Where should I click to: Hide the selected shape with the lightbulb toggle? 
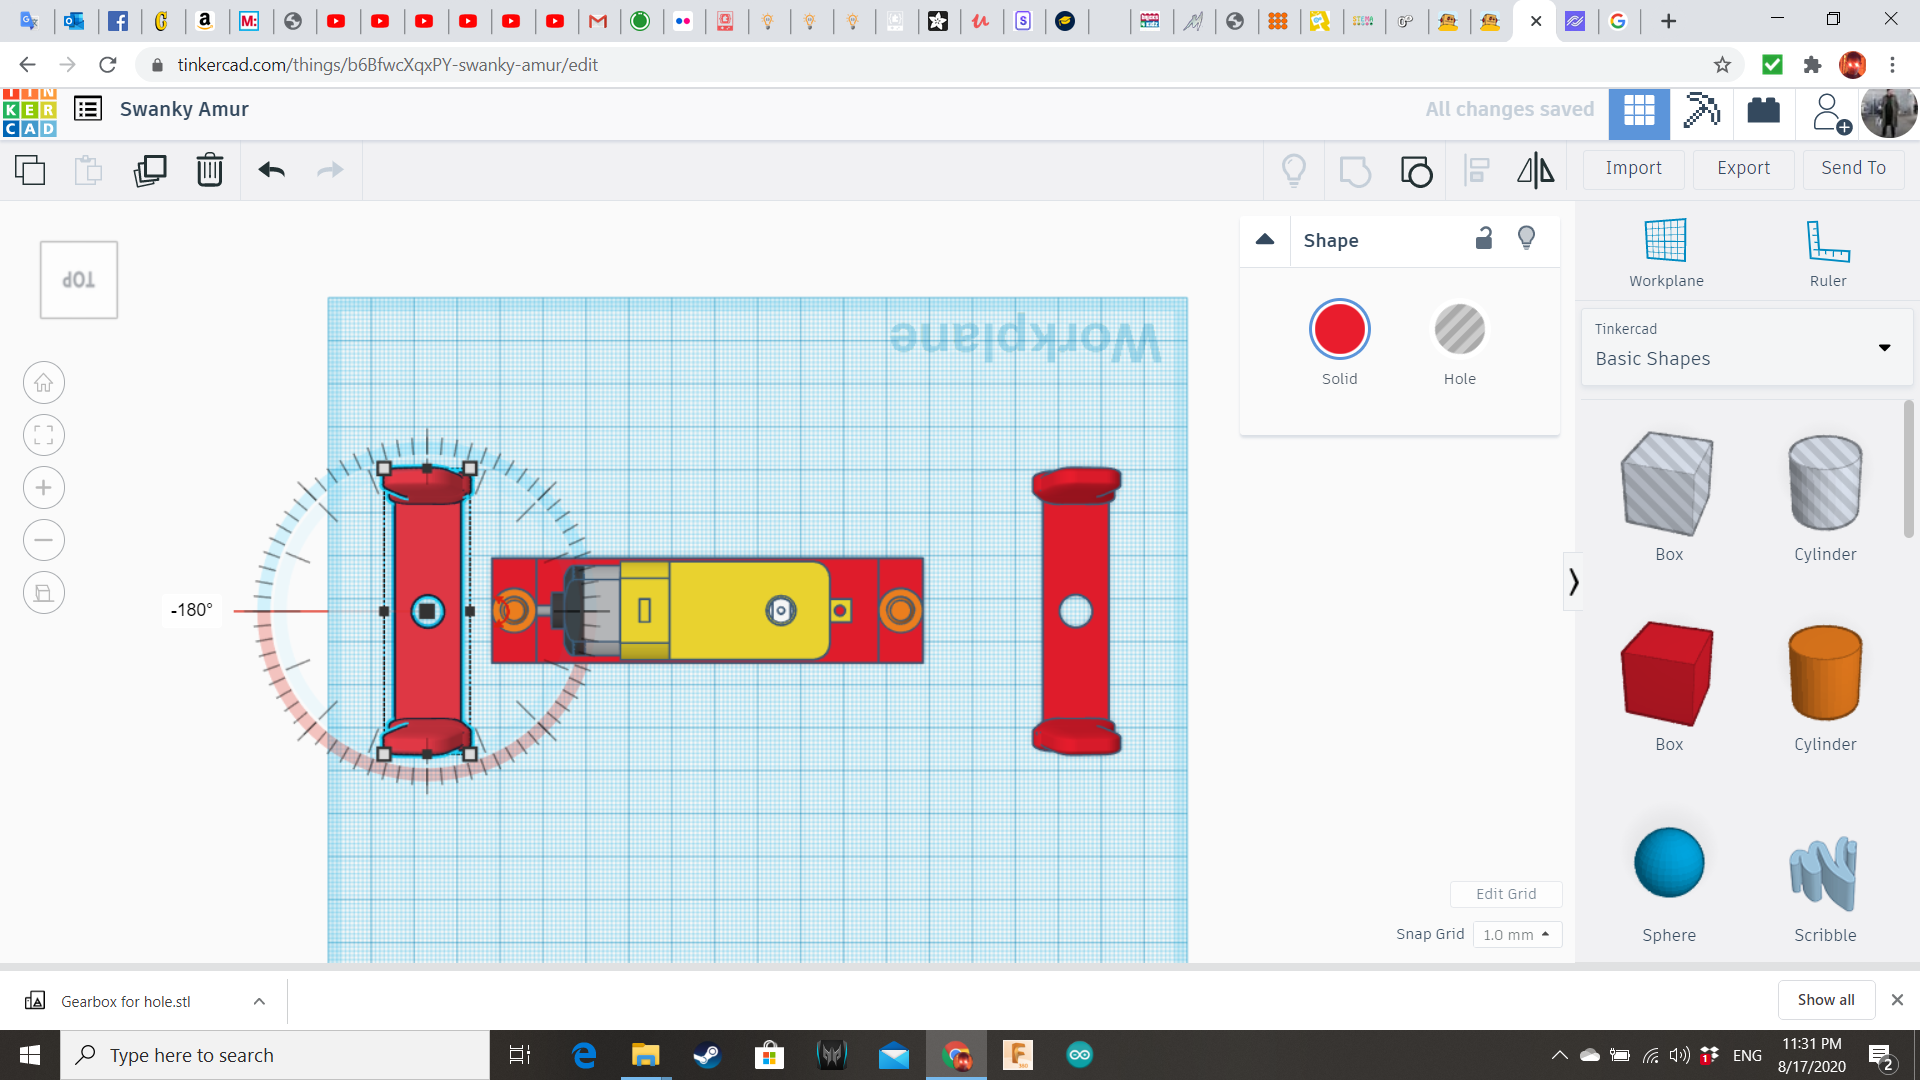pyautogui.click(x=1525, y=239)
